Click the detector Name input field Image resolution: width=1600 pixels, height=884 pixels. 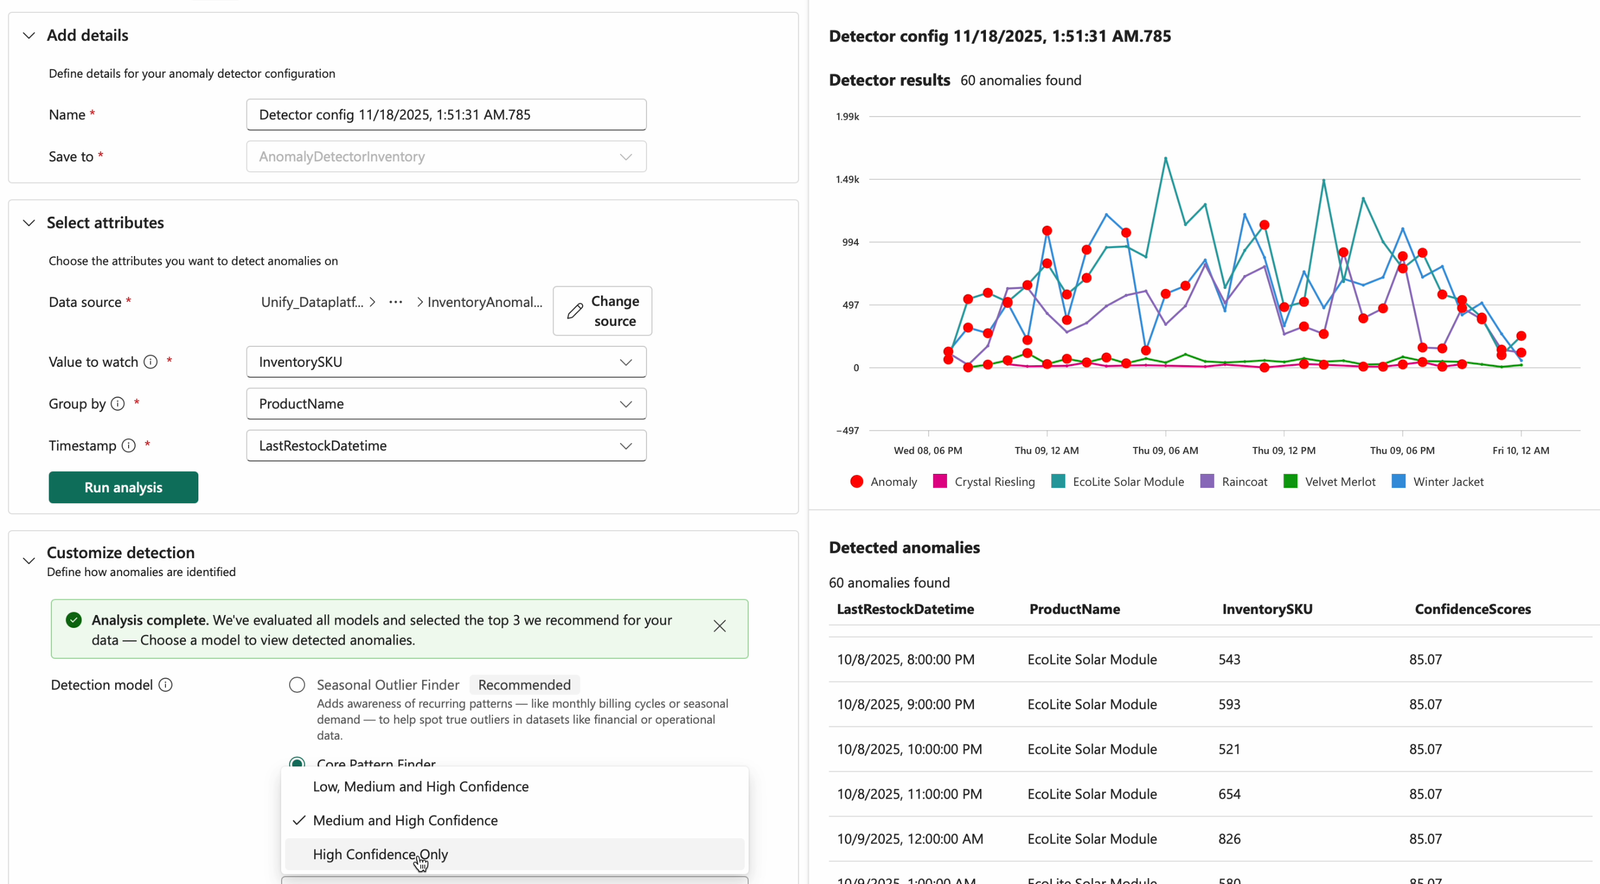[x=446, y=115]
